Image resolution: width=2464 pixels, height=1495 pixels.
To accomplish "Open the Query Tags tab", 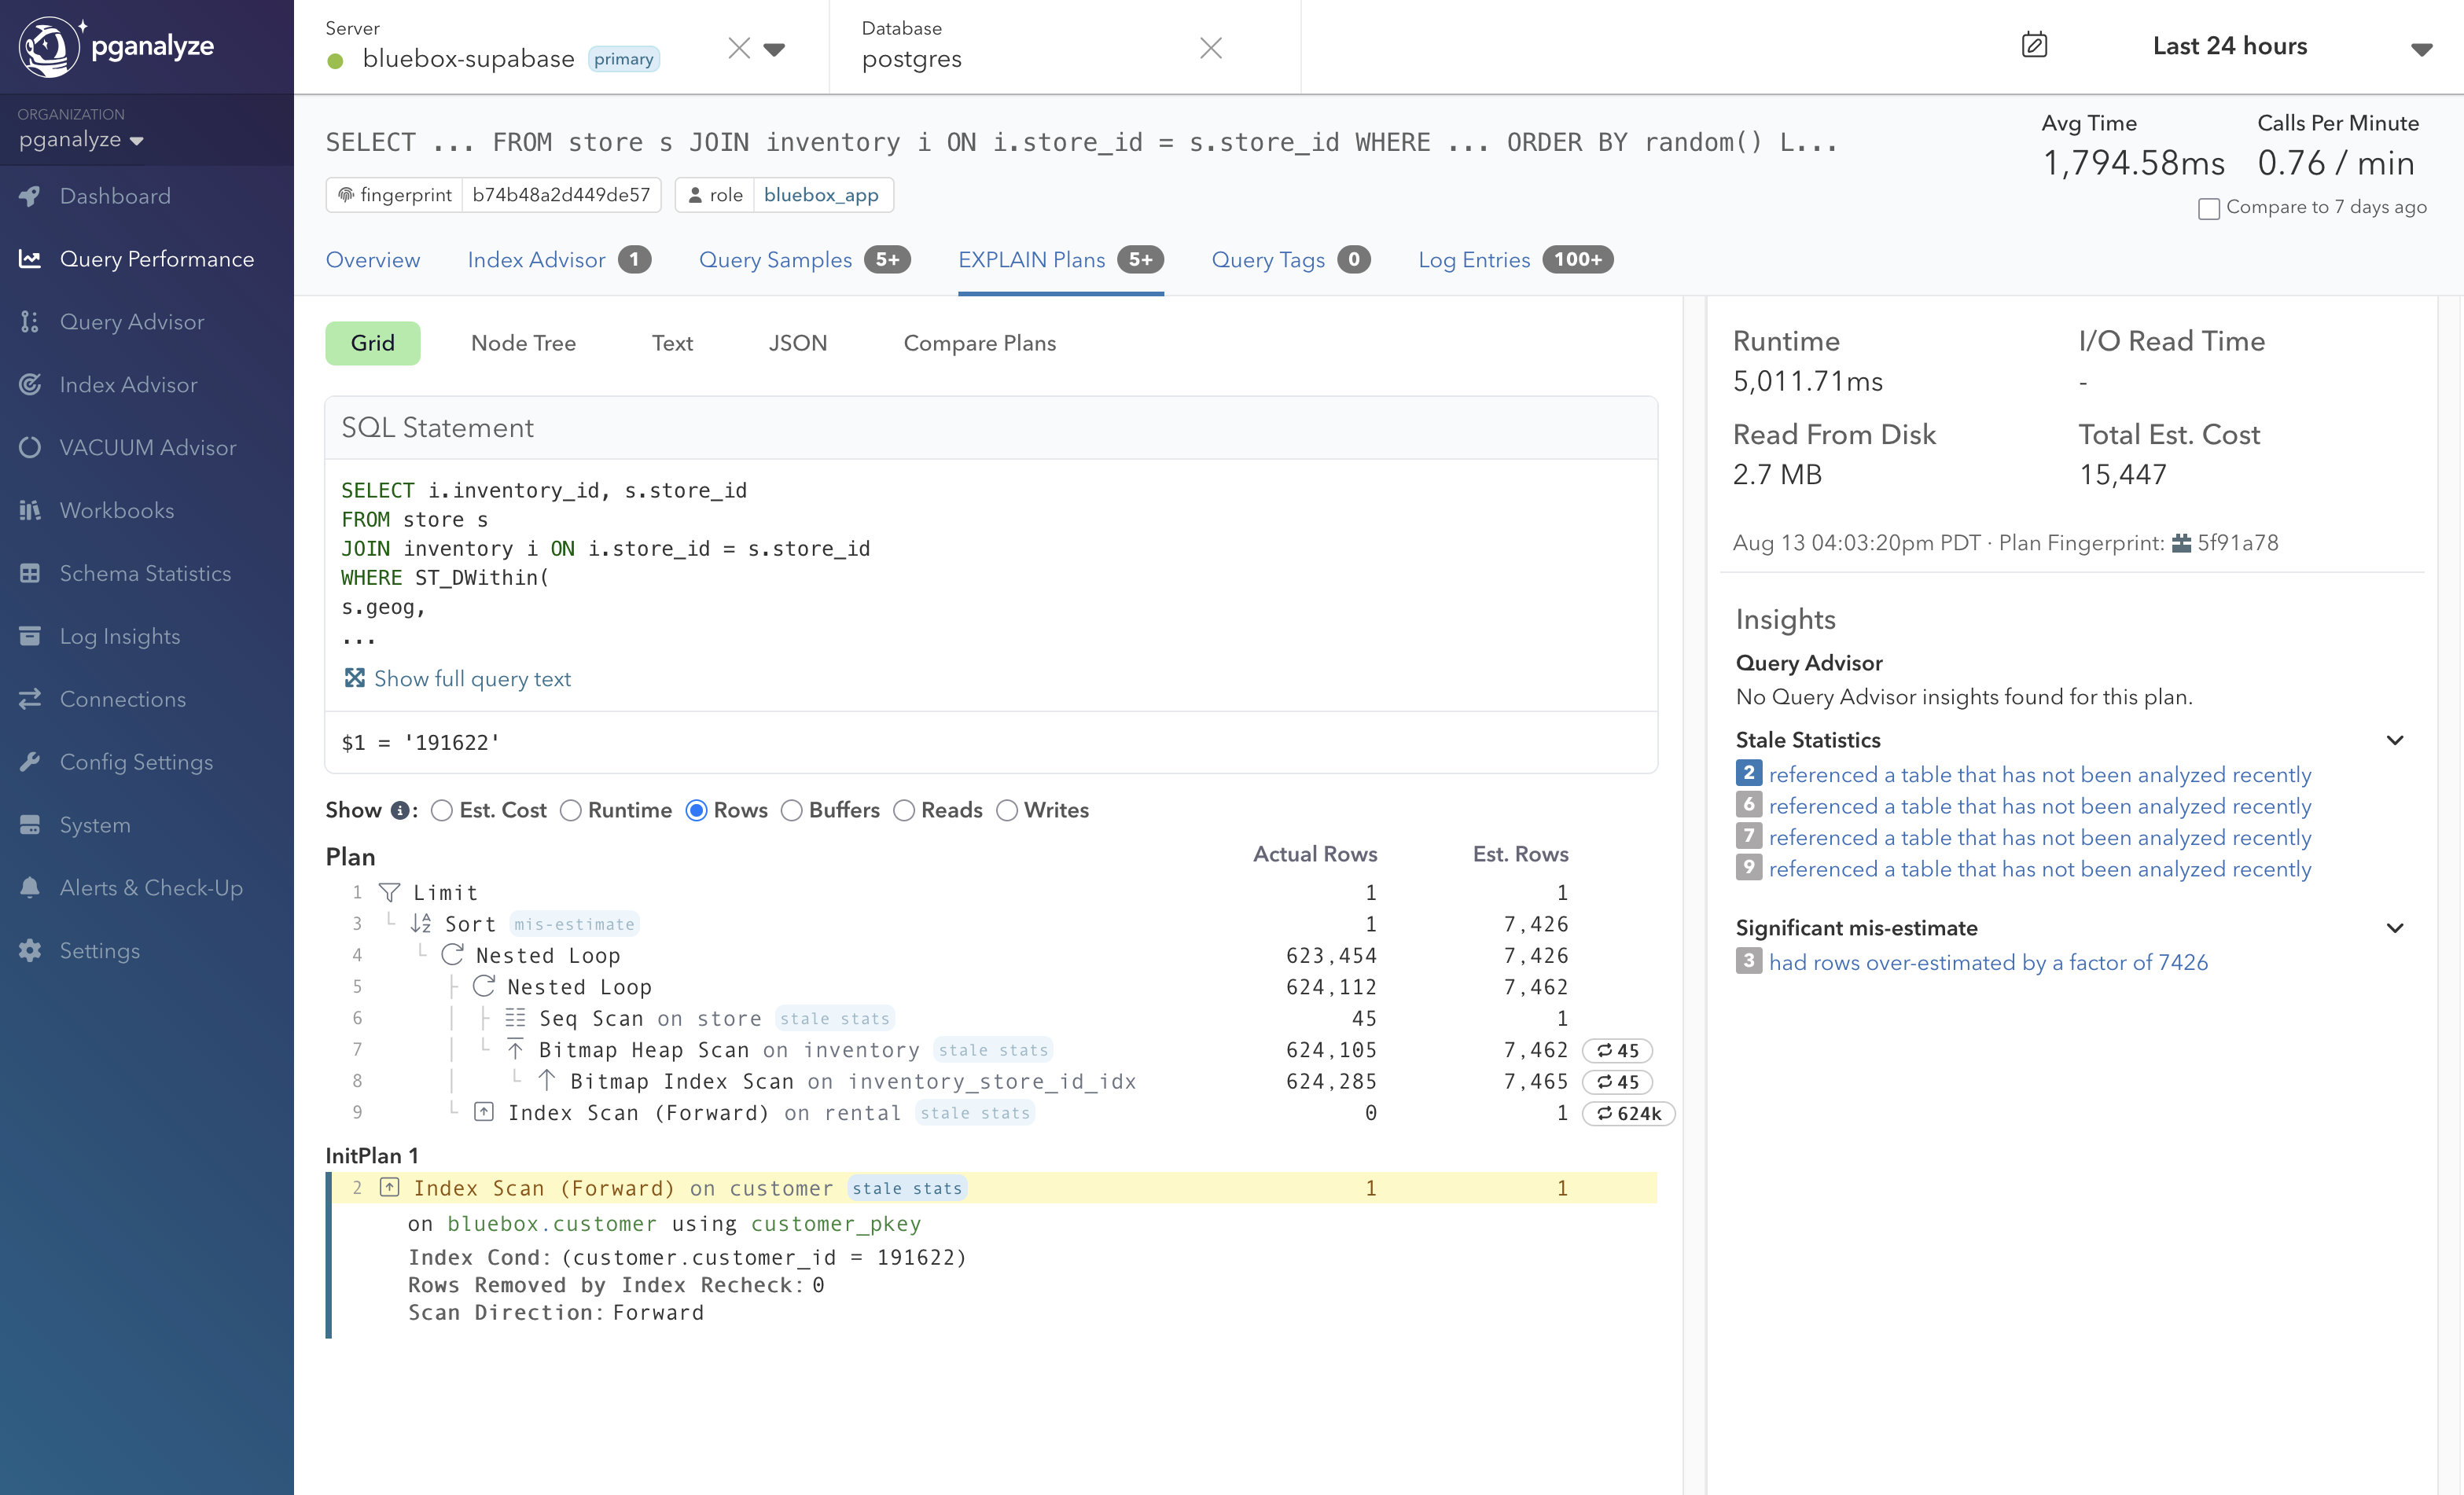I will pyautogui.click(x=1291, y=260).
